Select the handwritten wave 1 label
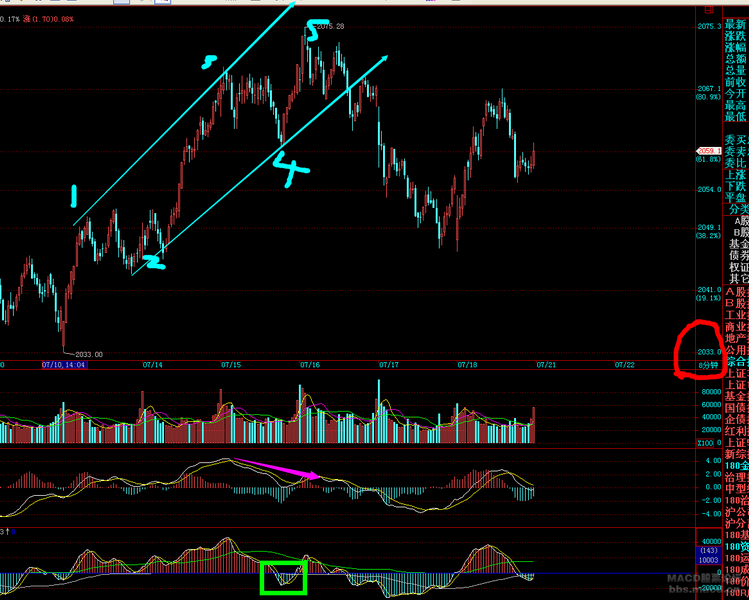This screenshot has width=749, height=600. click(73, 195)
